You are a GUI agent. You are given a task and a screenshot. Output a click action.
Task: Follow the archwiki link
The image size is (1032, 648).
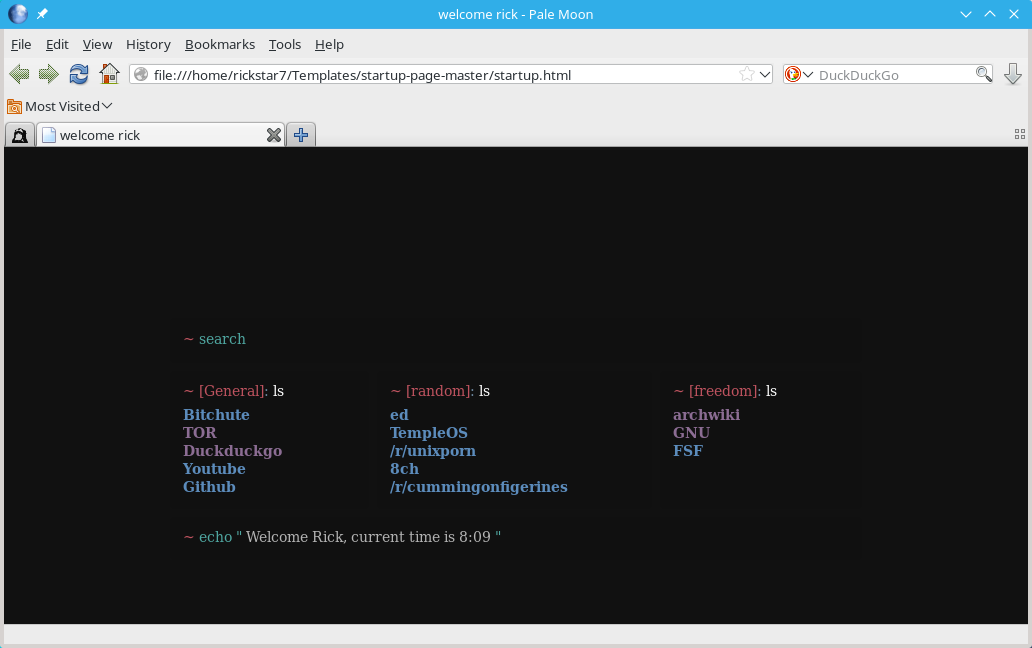pos(706,415)
